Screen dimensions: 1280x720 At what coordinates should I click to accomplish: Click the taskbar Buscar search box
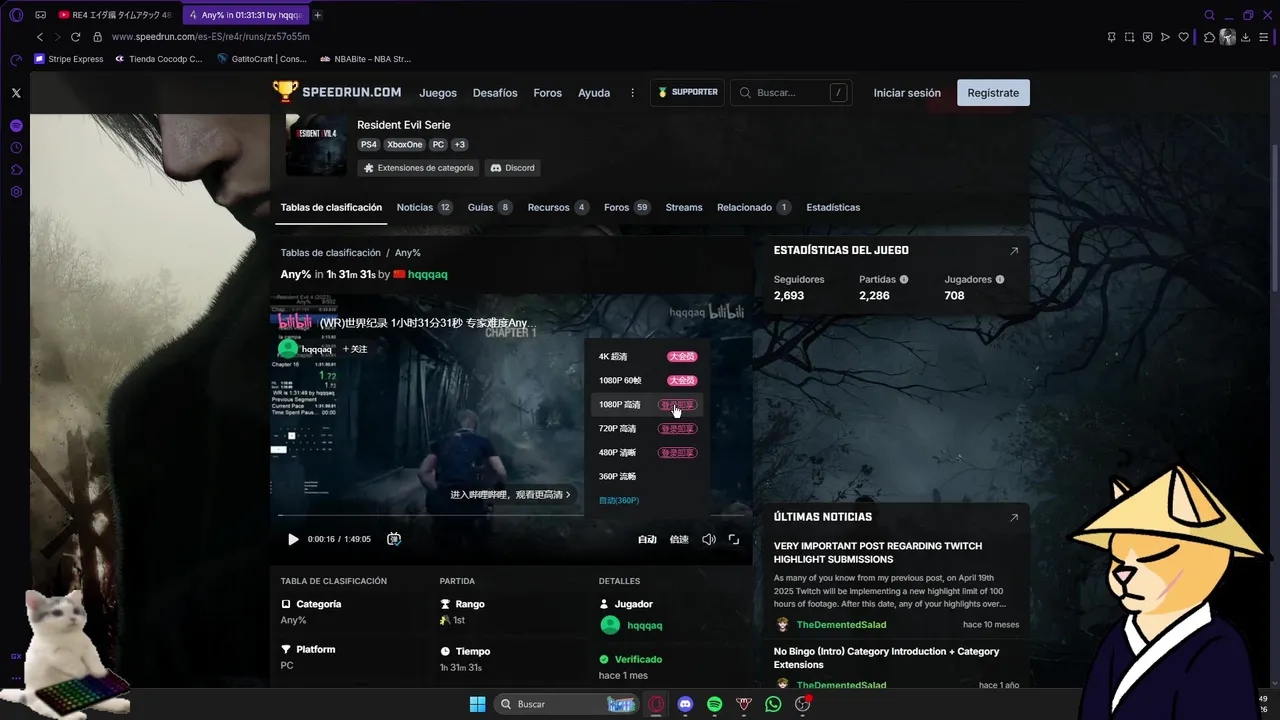(x=567, y=704)
